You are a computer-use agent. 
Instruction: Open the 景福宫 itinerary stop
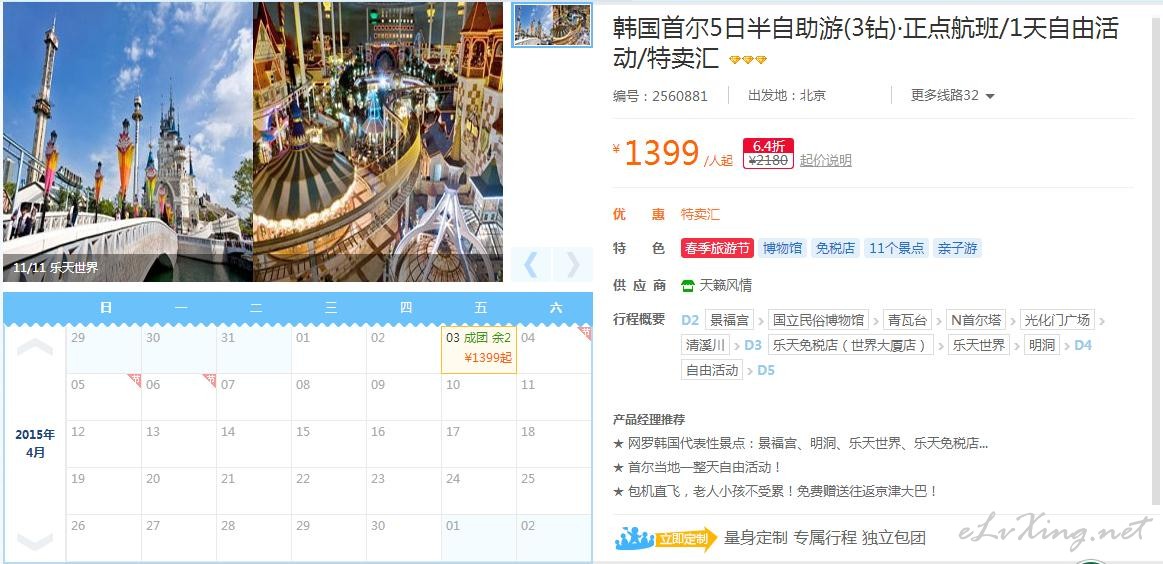pos(729,320)
